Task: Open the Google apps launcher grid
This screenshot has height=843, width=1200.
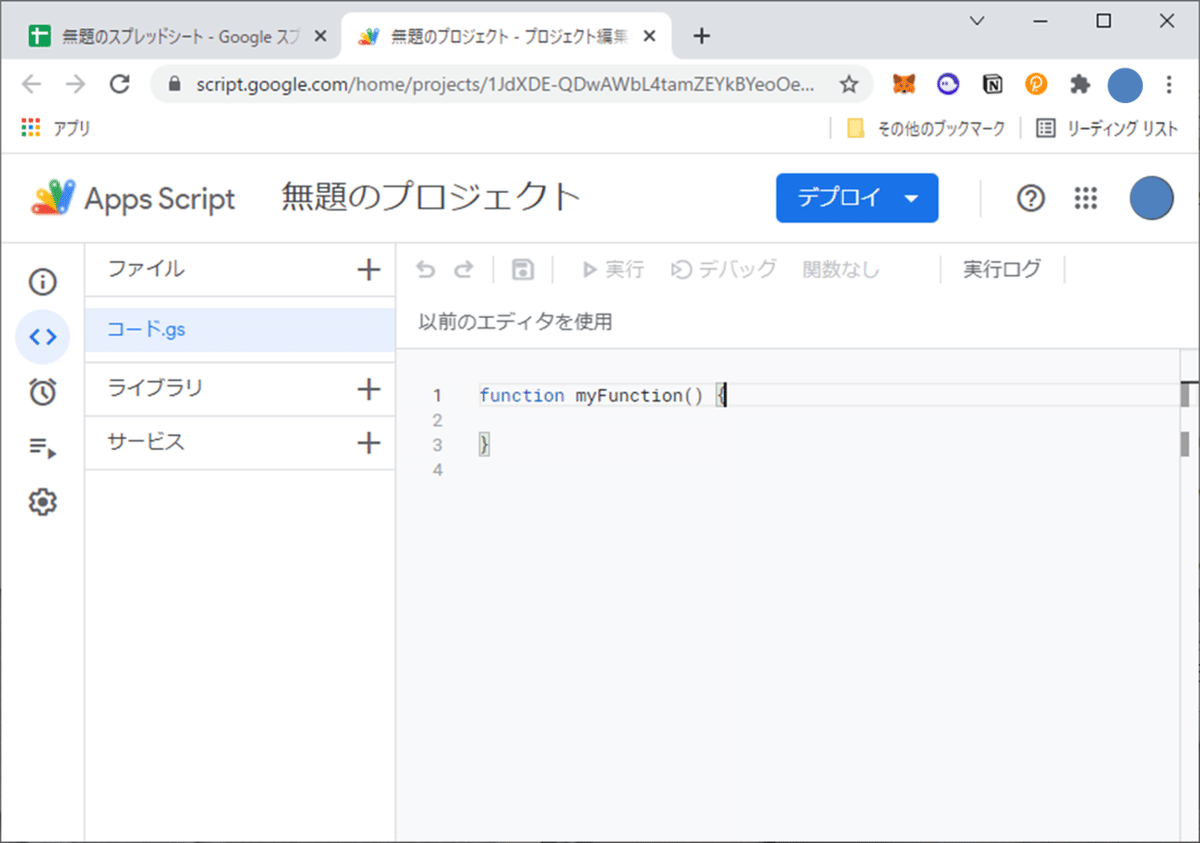Action: point(1084,198)
